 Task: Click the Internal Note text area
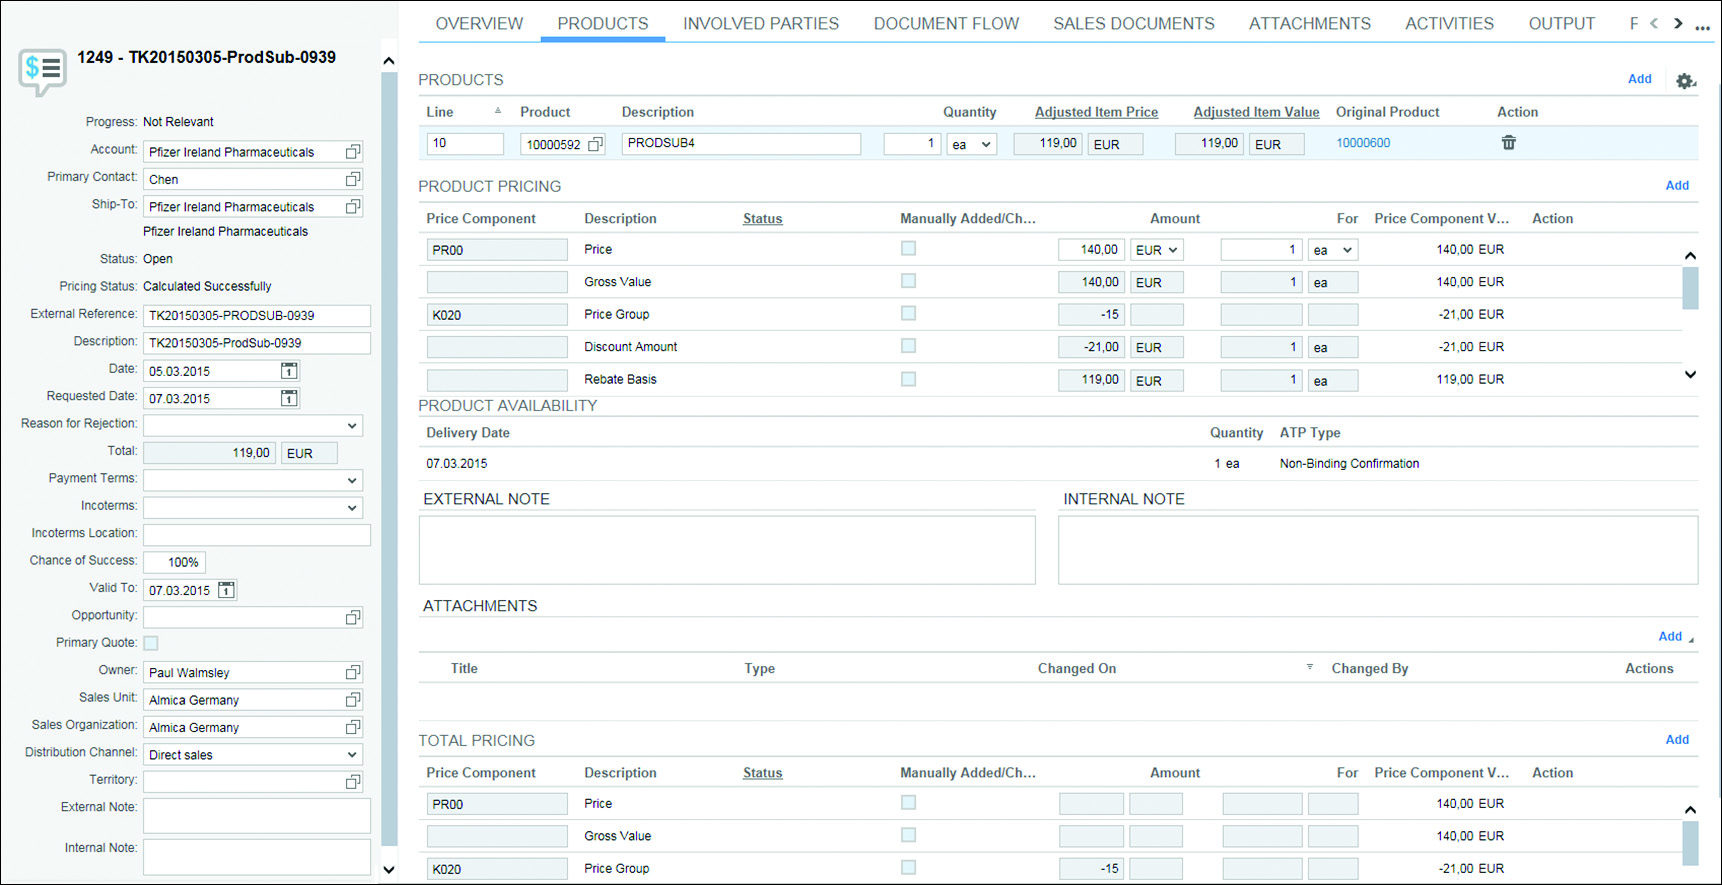click(x=1378, y=550)
